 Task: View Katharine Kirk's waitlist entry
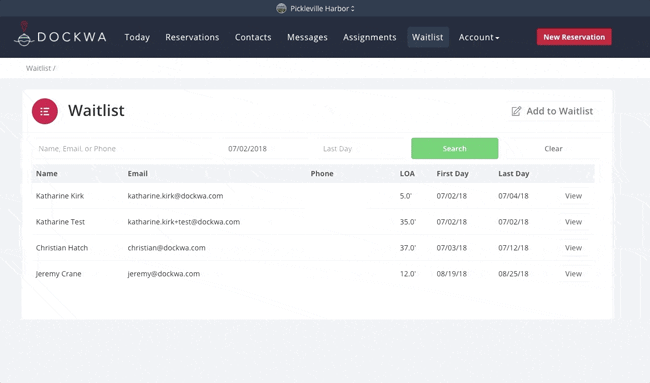tap(573, 196)
